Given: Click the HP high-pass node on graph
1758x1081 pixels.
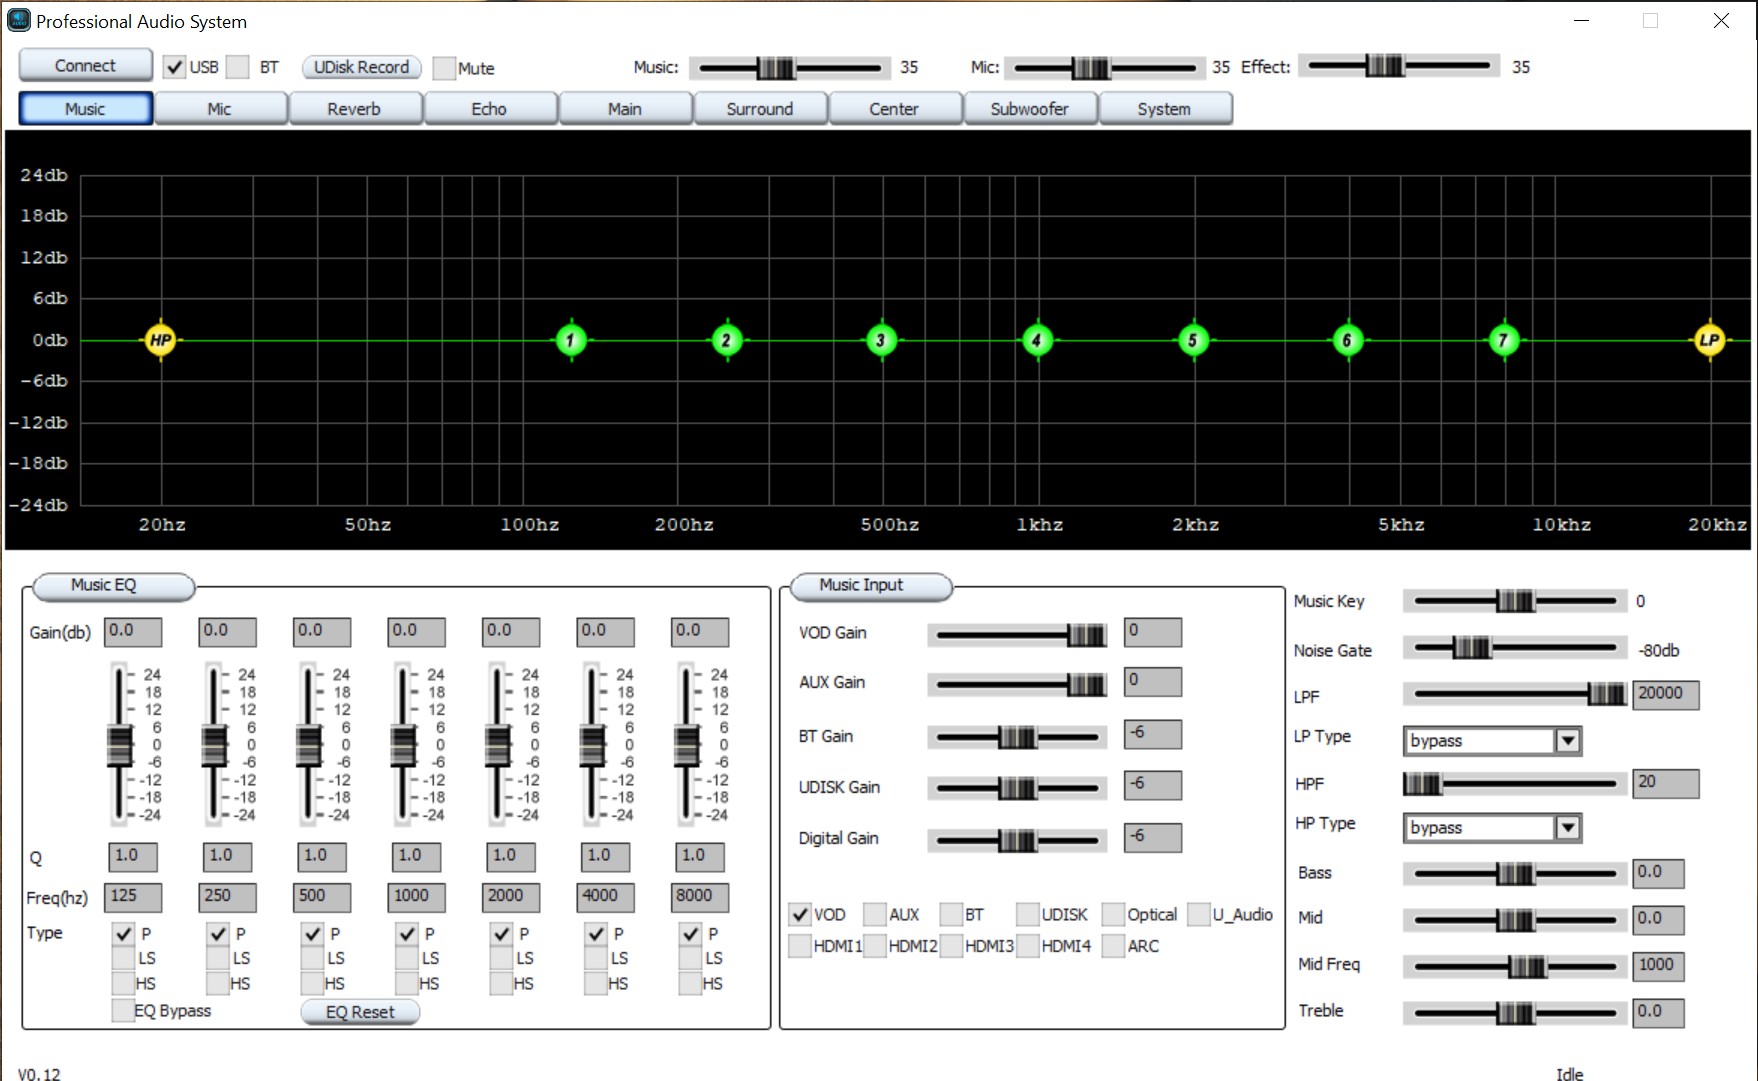Looking at the screenshot, I should coord(161,340).
